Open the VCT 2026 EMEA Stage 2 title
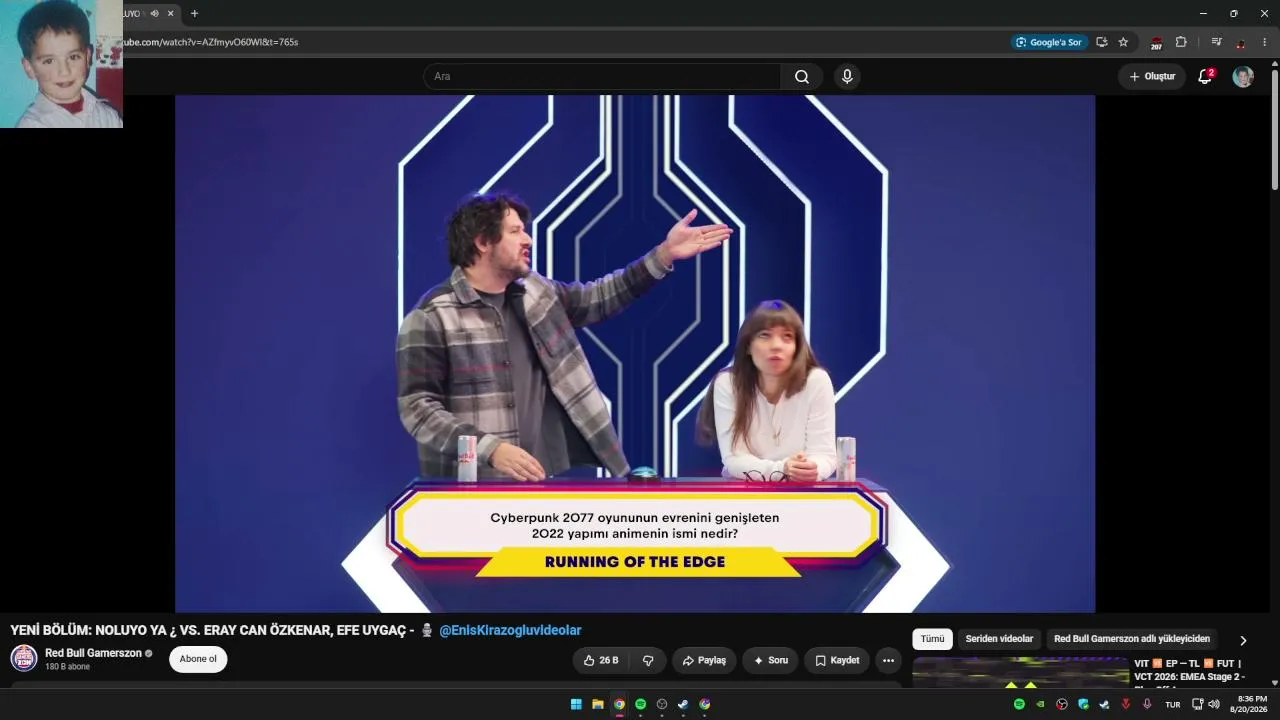 pos(1189,670)
